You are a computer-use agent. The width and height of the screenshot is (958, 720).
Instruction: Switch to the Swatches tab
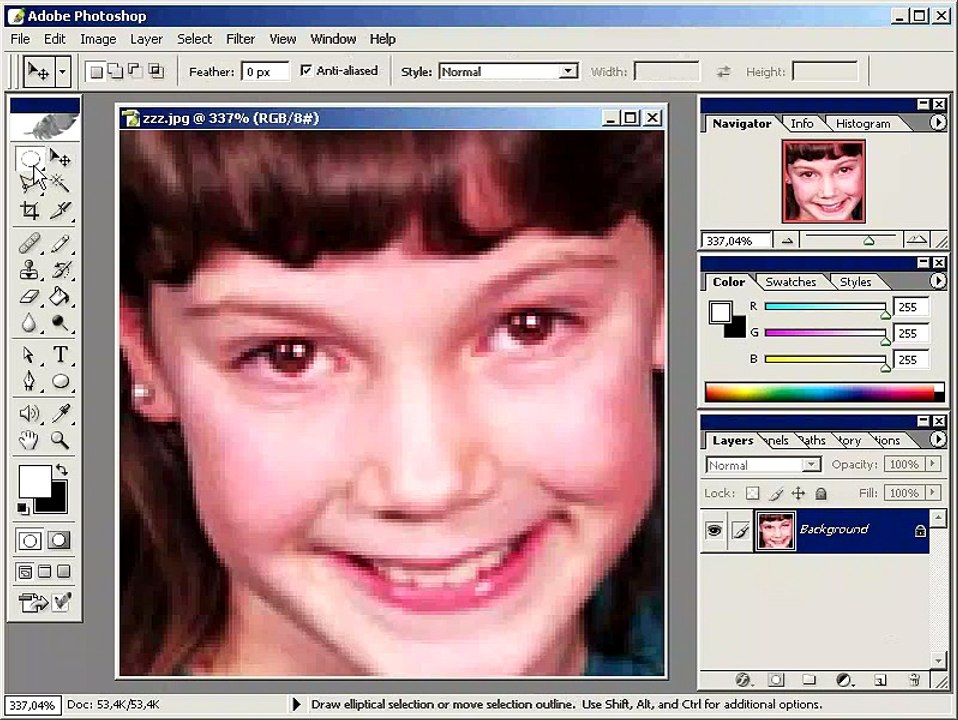point(791,282)
